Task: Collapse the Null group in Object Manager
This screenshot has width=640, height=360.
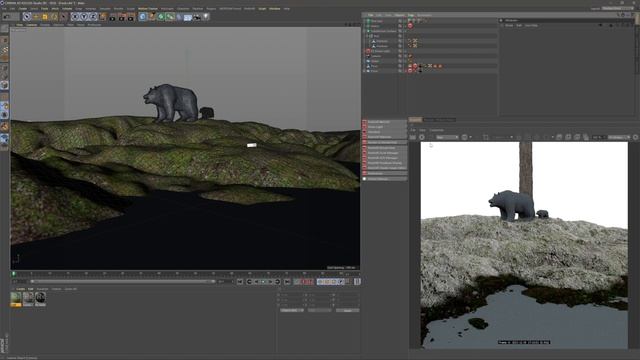Action: pyautogui.click(x=367, y=36)
